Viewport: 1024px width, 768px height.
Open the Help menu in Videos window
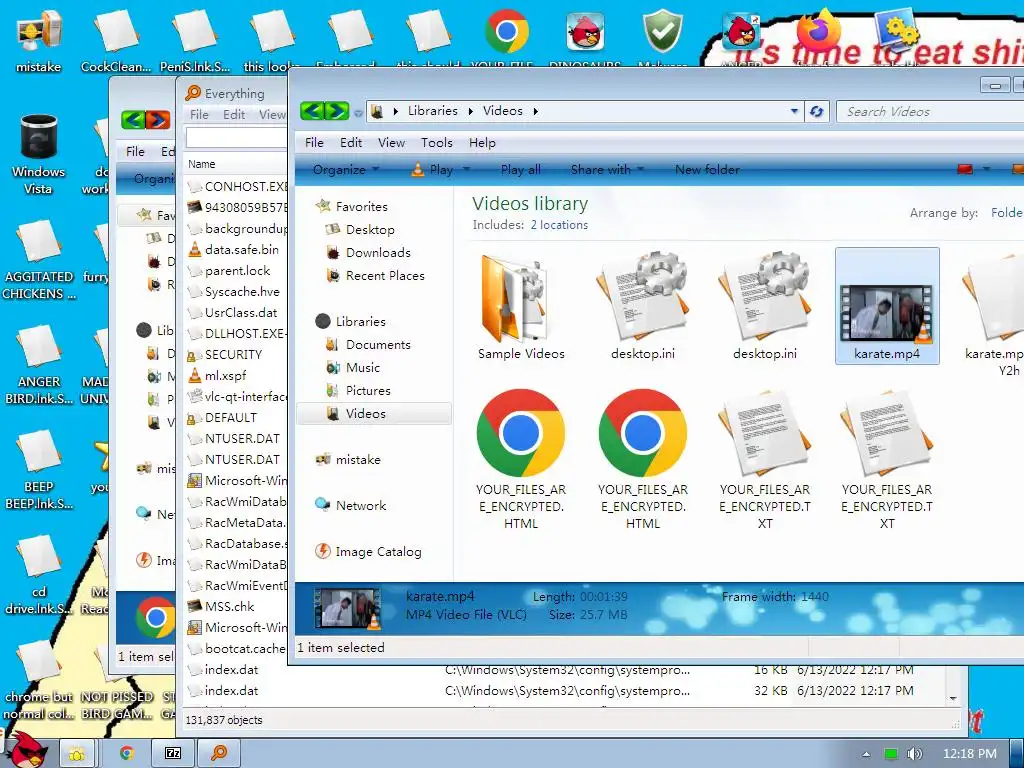pos(482,142)
